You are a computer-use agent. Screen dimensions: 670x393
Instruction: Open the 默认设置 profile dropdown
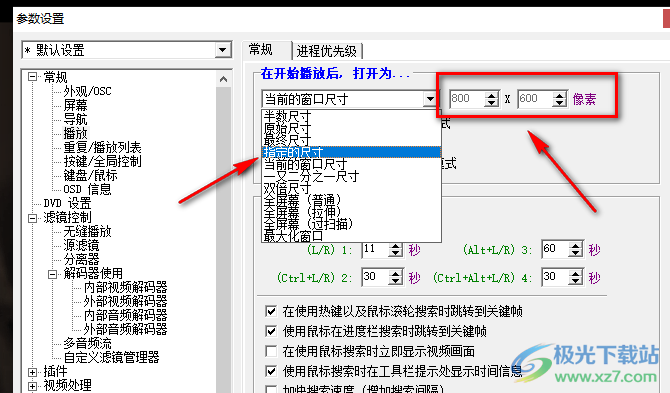click(x=222, y=50)
